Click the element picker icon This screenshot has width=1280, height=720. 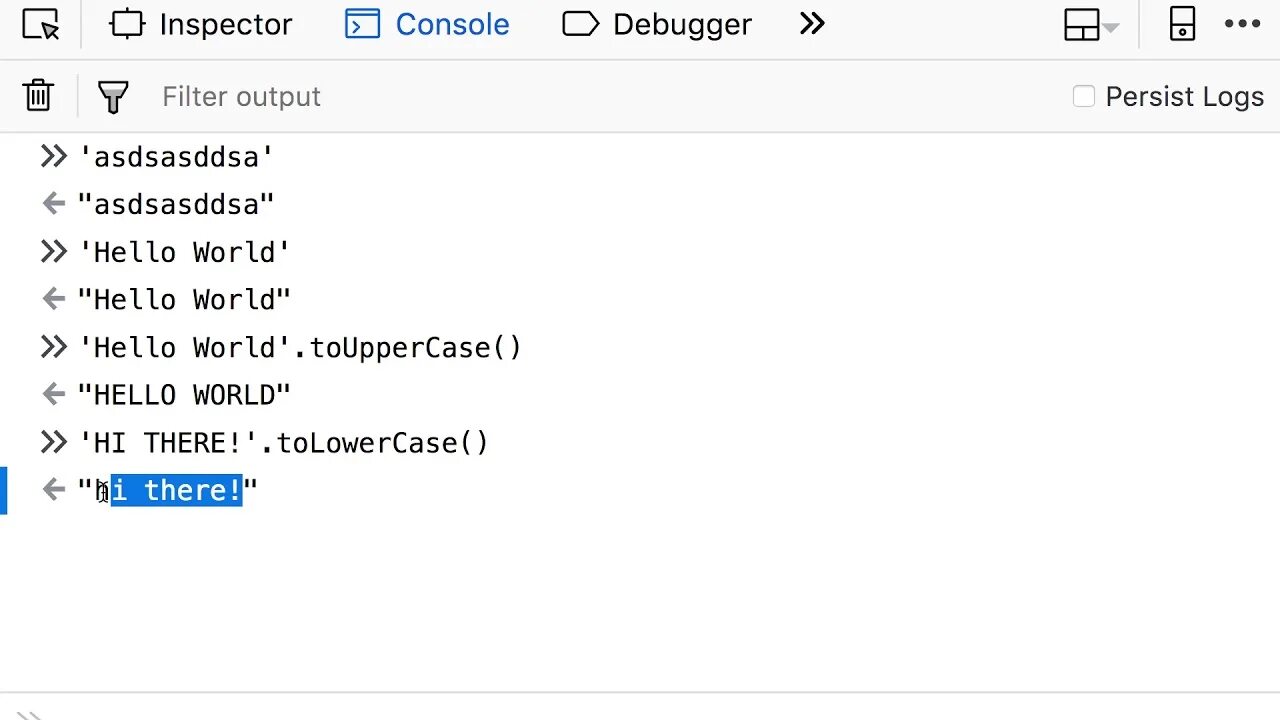point(41,25)
